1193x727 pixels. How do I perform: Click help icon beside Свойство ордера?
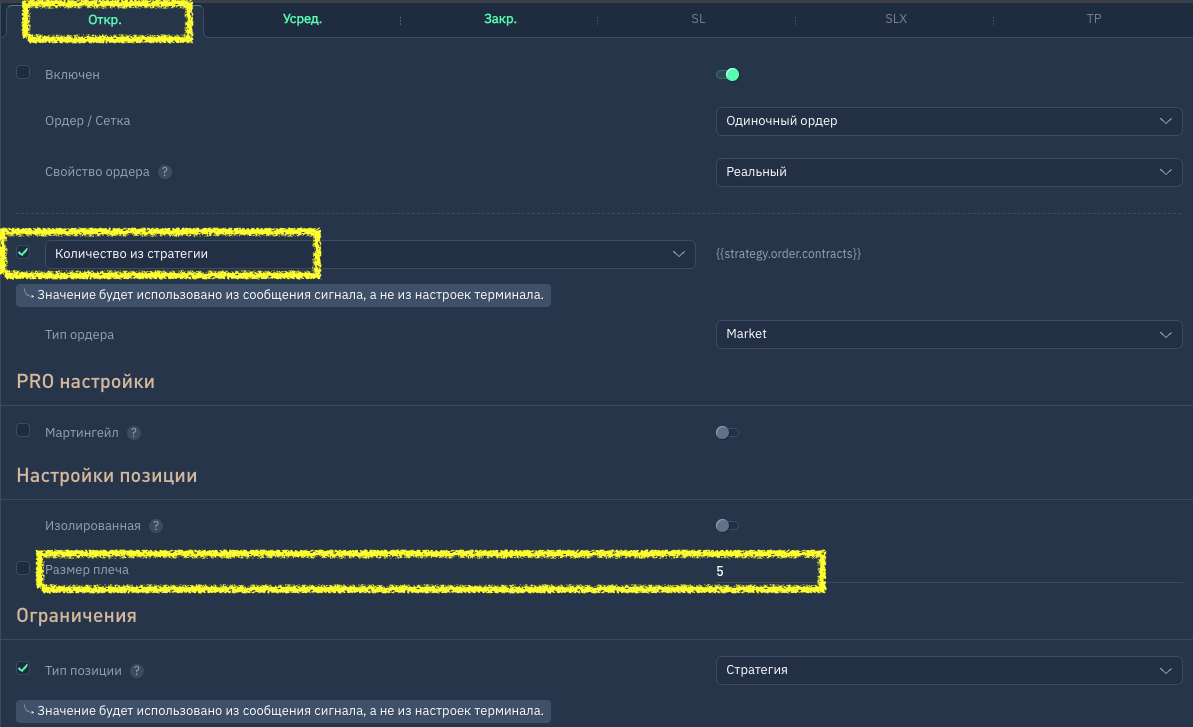(166, 172)
